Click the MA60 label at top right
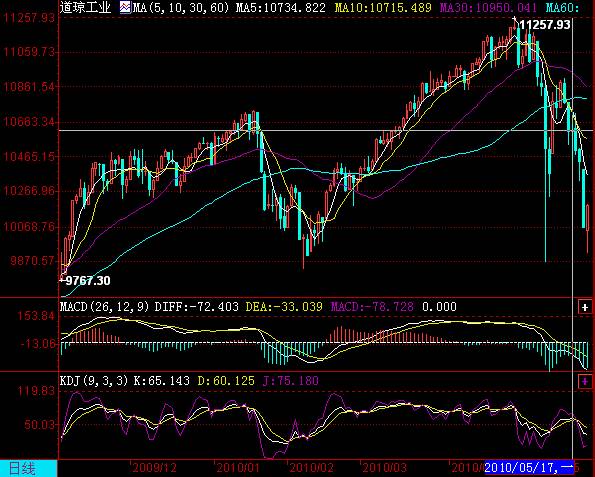Image resolution: width=595 pixels, height=477 pixels. point(562,8)
